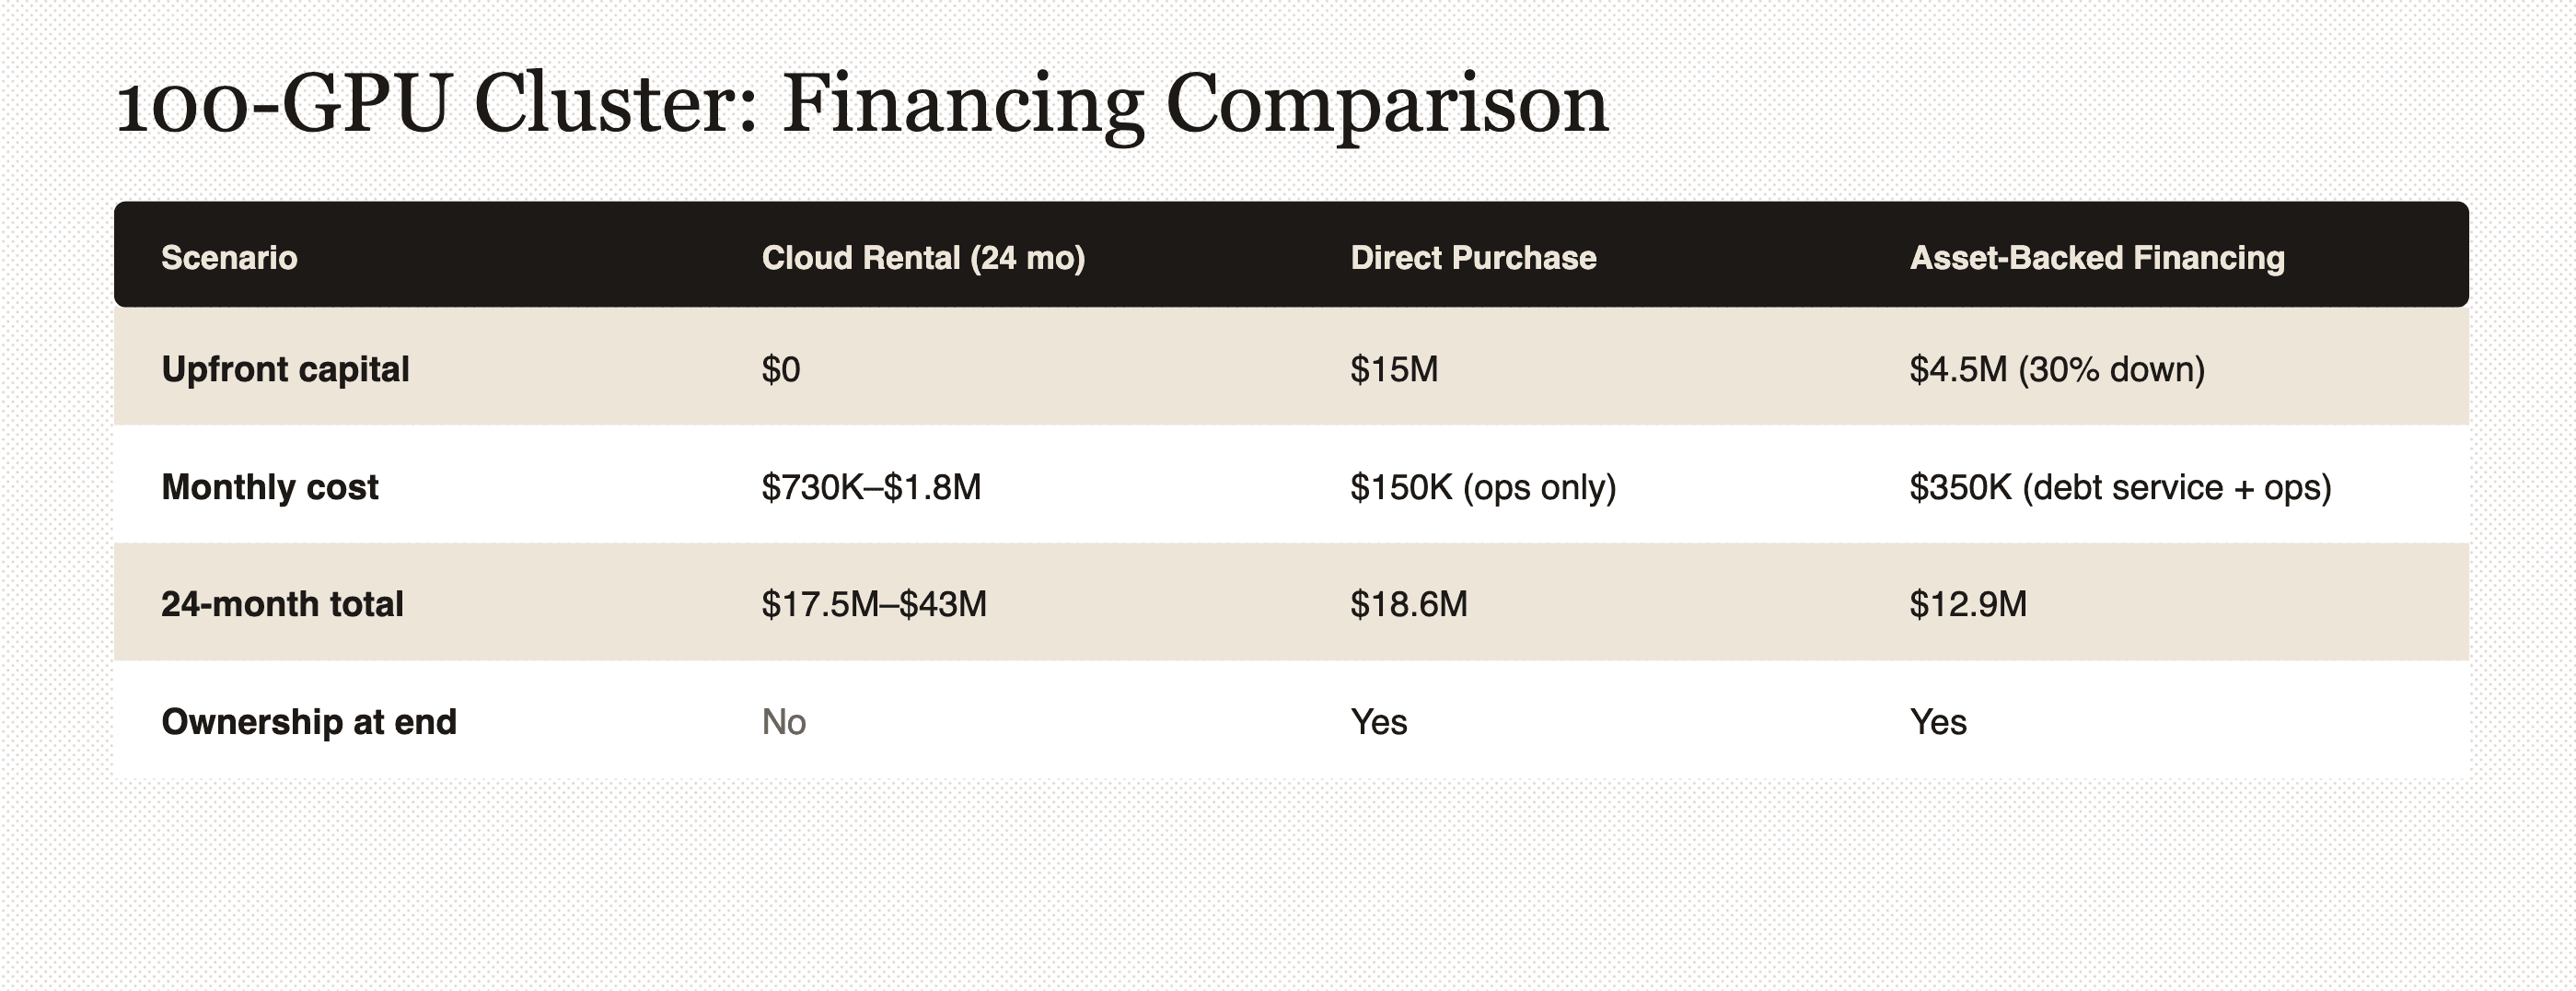
Task: Select the 'Asset-Backed Financing' column header
Action: click(2097, 258)
